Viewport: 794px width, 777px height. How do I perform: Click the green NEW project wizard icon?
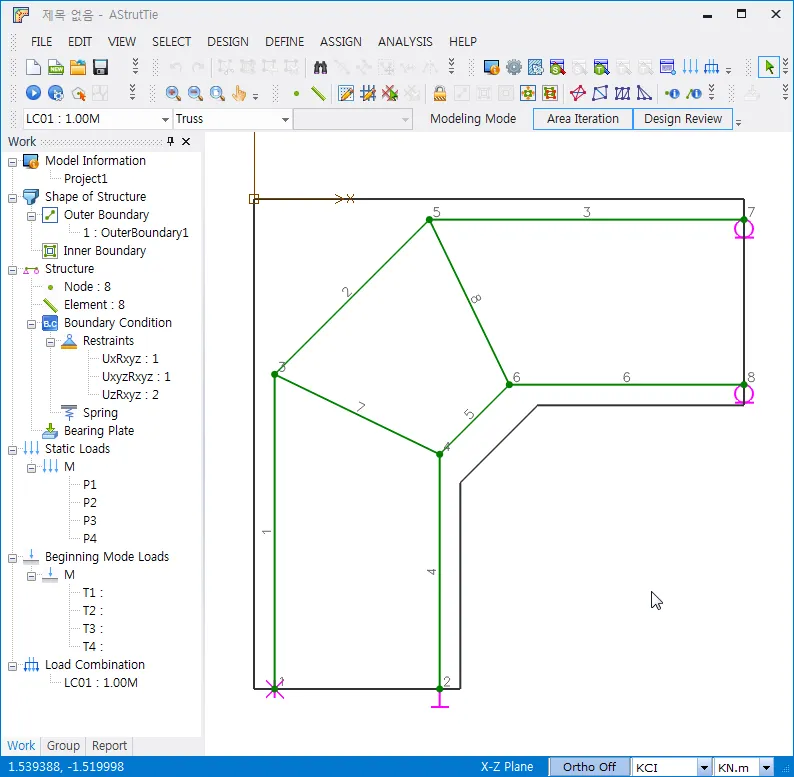click(x=56, y=67)
